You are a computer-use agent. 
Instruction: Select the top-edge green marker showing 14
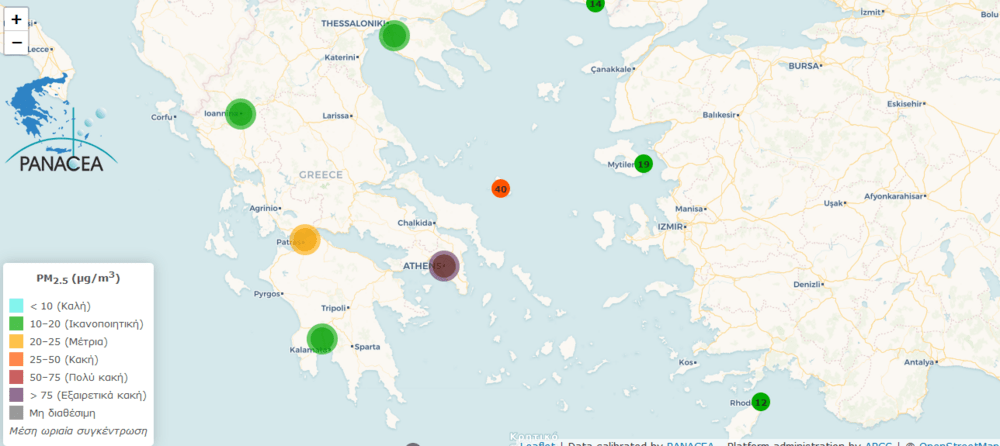tap(595, 4)
